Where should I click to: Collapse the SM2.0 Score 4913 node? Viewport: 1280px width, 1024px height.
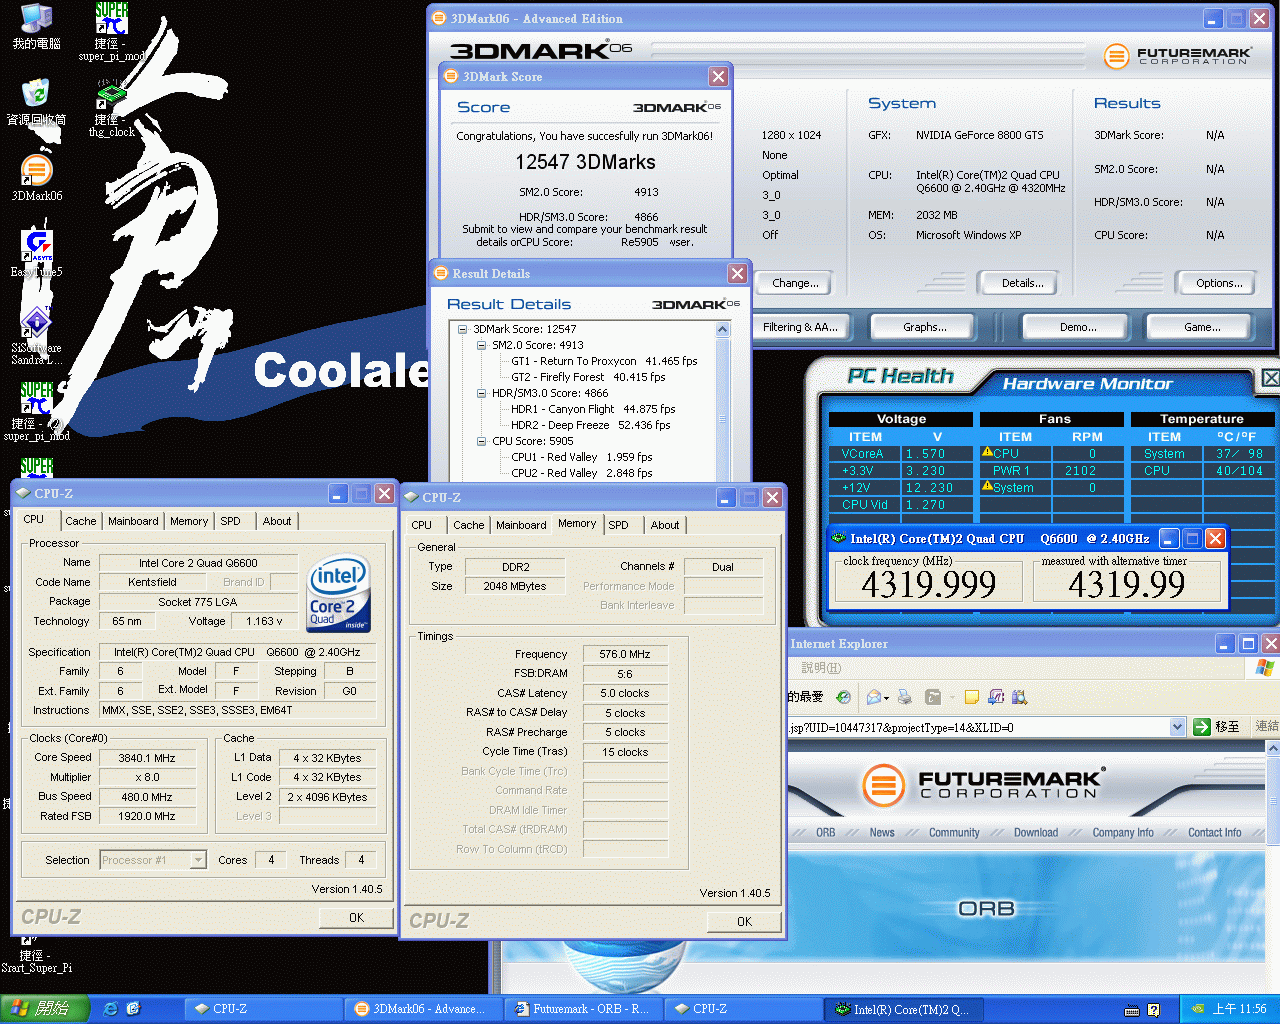coord(481,345)
